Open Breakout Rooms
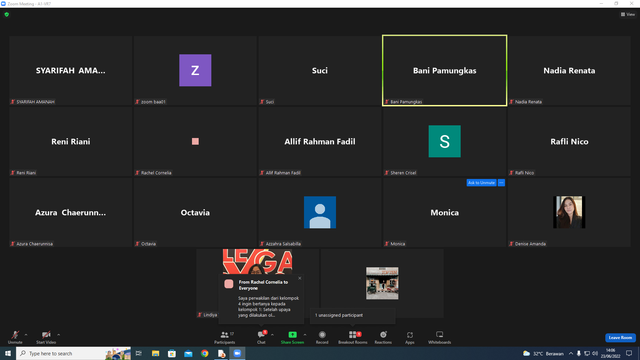 (353, 337)
